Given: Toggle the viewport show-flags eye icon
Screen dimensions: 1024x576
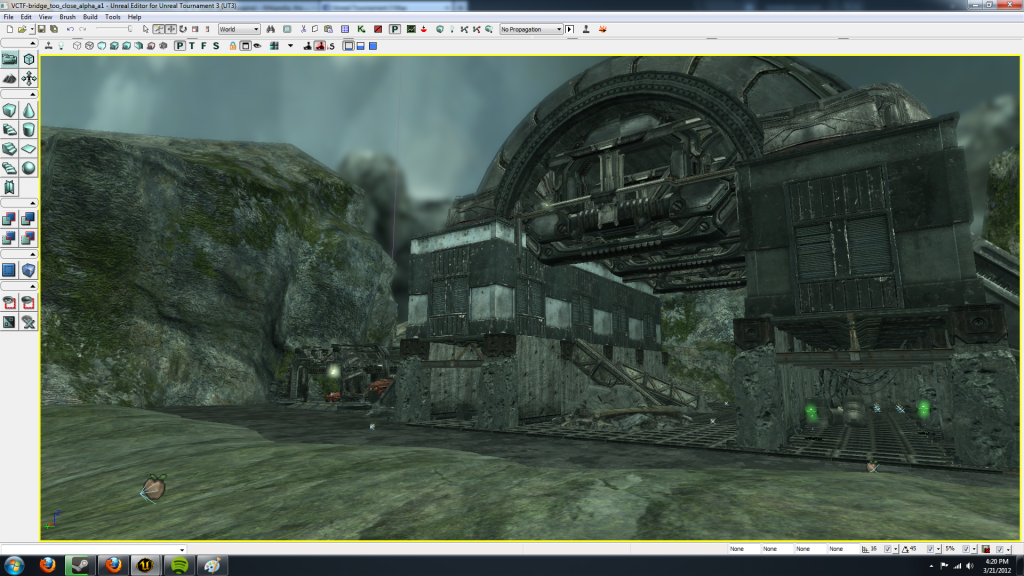Looking at the screenshot, I should point(257,46).
